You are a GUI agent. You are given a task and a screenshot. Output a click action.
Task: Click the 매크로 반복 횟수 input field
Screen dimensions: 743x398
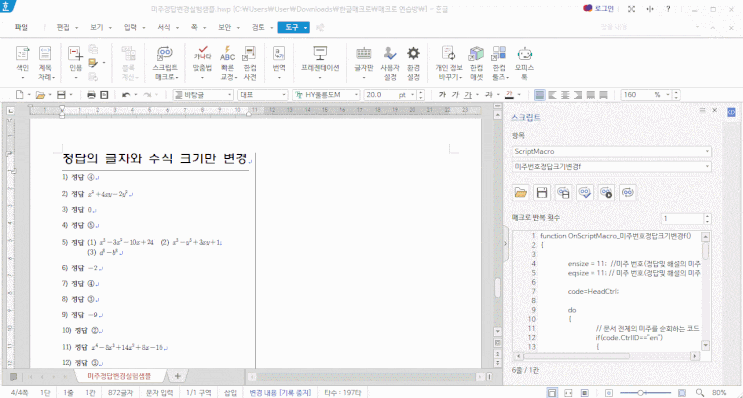(x=683, y=218)
